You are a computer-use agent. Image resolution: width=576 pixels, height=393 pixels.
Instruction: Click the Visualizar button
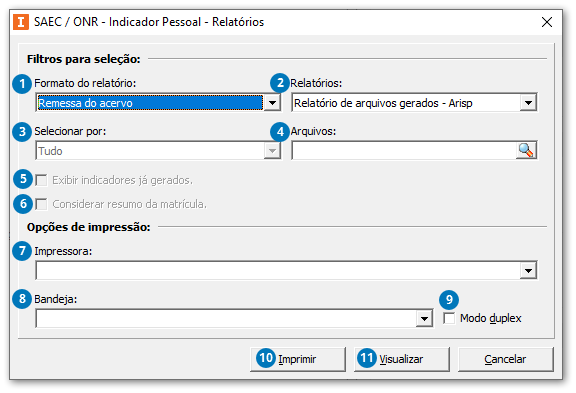pos(402,359)
